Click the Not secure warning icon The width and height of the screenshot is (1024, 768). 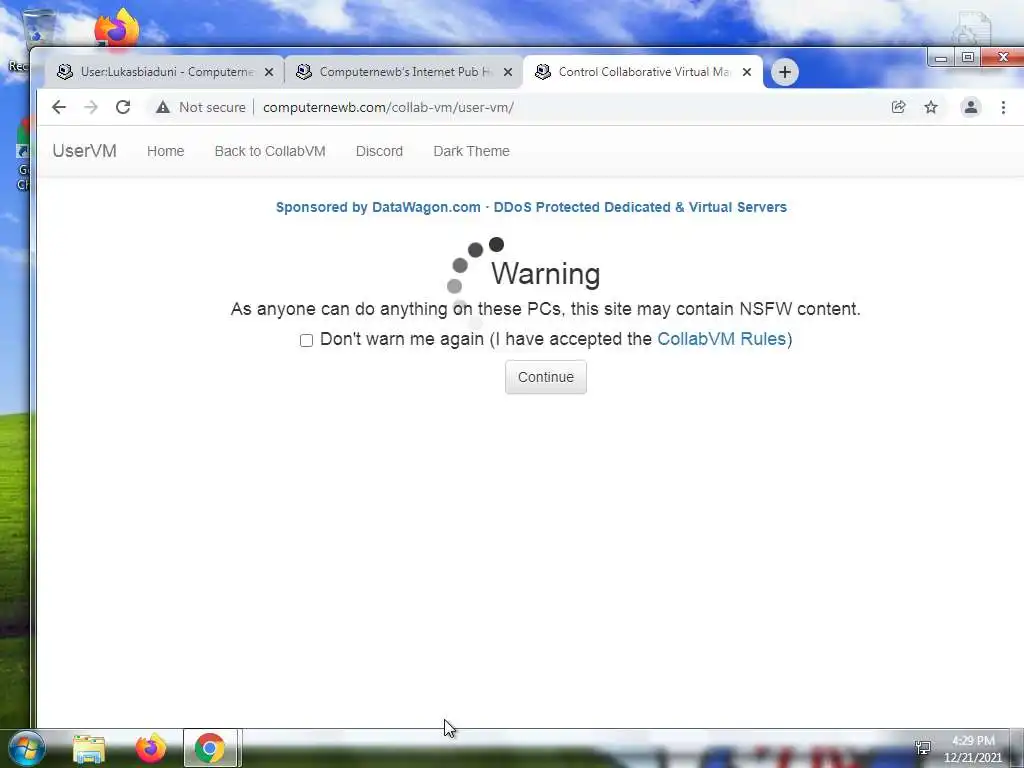pyautogui.click(x=163, y=107)
